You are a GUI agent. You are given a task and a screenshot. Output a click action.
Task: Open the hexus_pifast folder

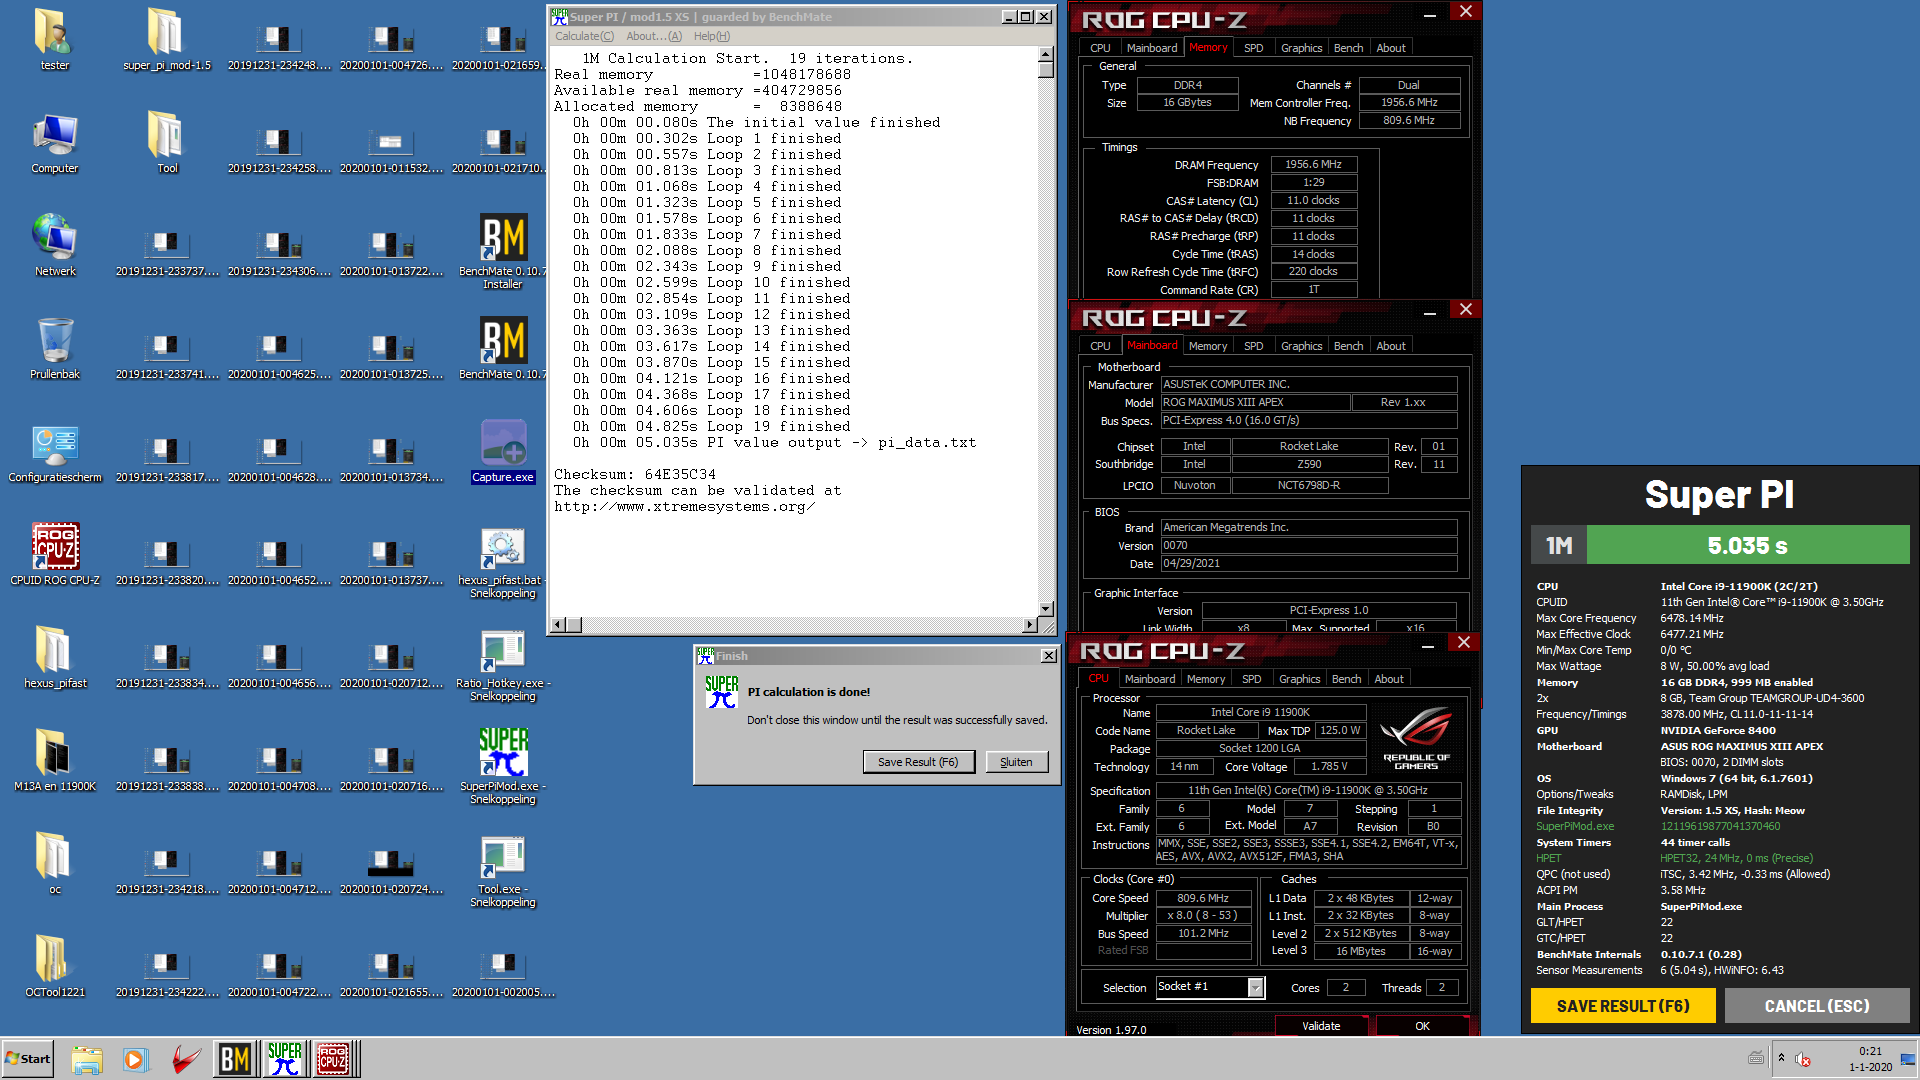[54, 658]
